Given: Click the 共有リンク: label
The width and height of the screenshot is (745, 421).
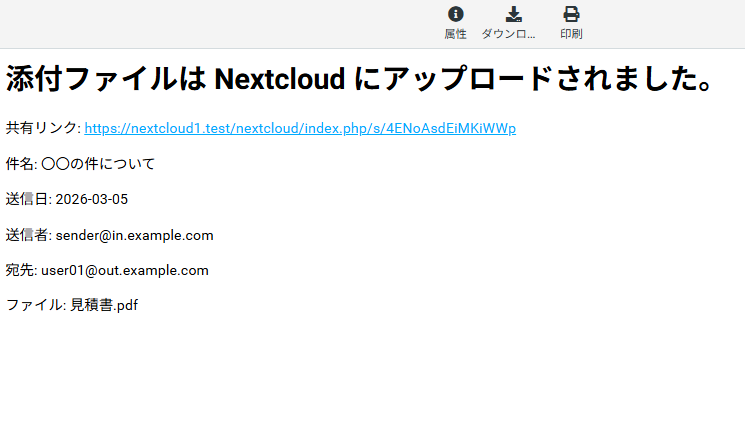Looking at the screenshot, I should pyautogui.click(x=43, y=128).
